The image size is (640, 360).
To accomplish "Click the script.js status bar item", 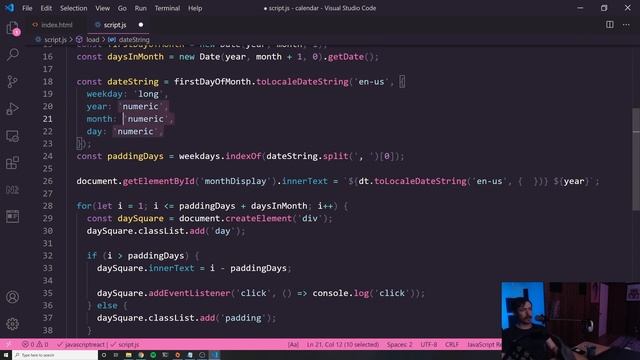I will pos(125,344).
